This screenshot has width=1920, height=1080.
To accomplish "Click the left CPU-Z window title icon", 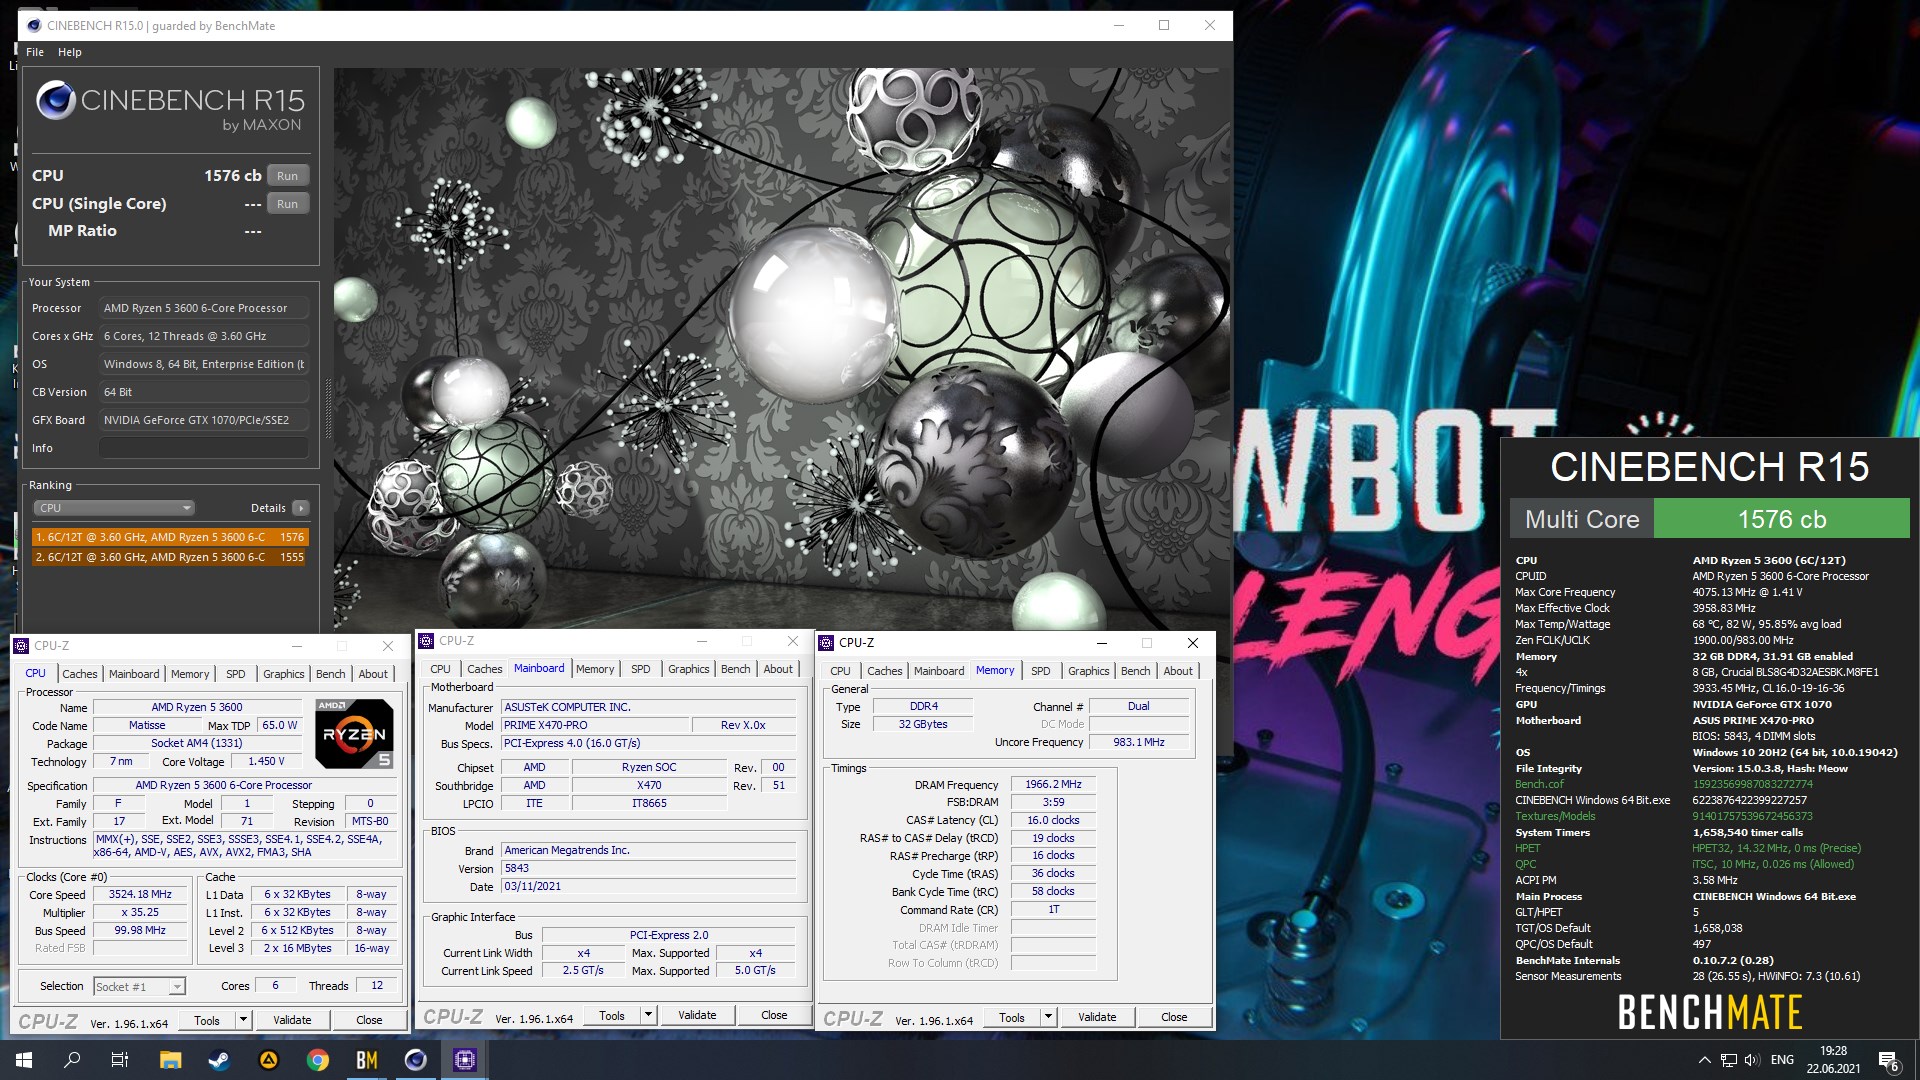I will click(x=22, y=646).
